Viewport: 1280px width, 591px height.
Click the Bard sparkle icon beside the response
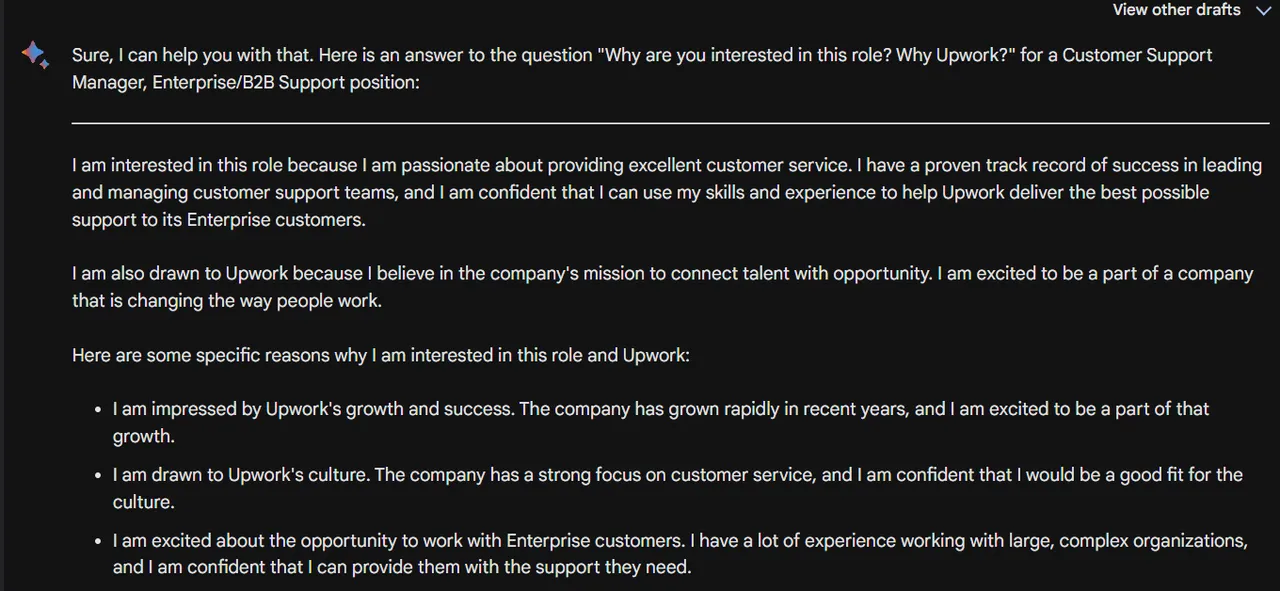35,56
